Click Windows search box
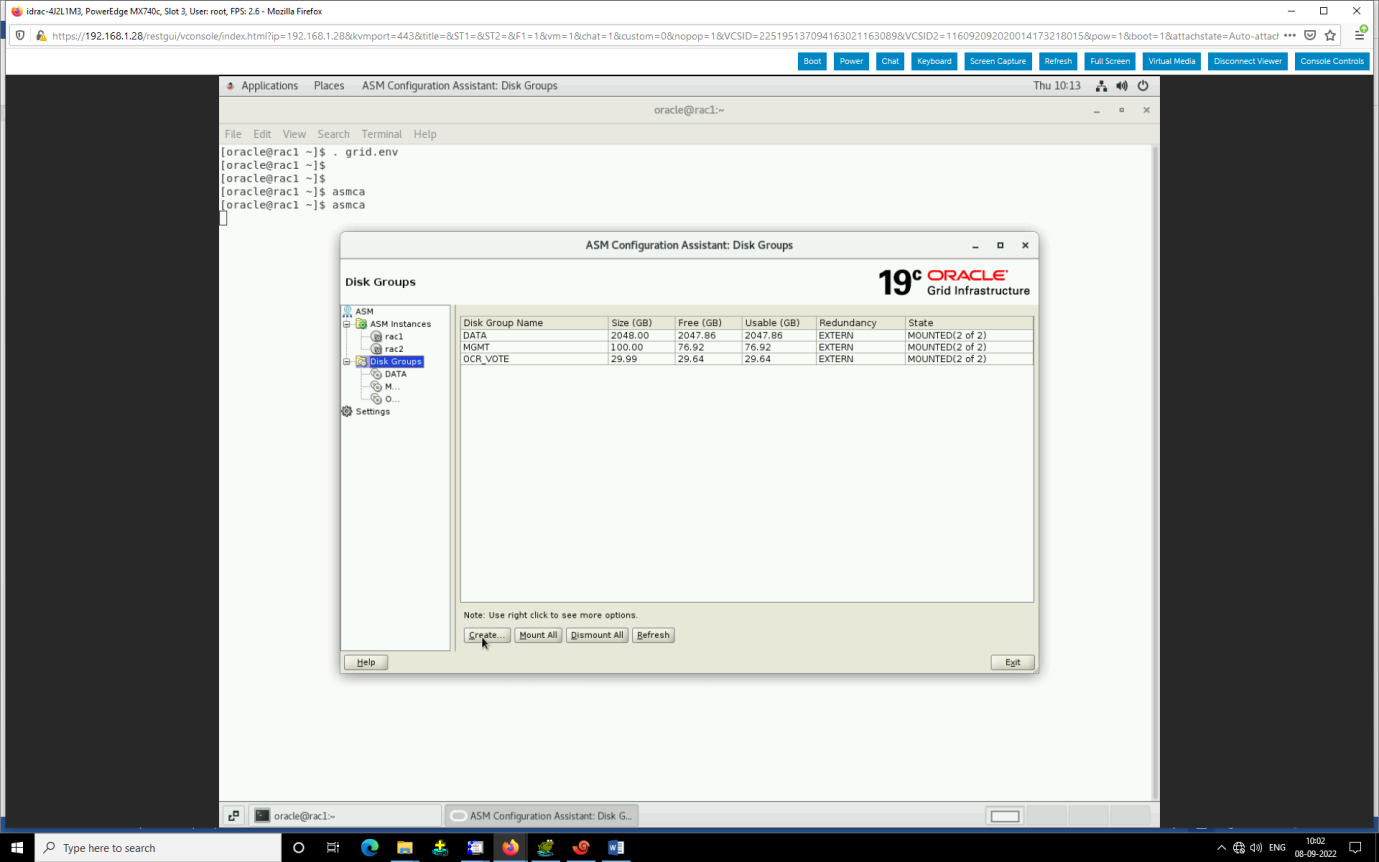Image resolution: width=1379 pixels, height=862 pixels. click(x=158, y=847)
